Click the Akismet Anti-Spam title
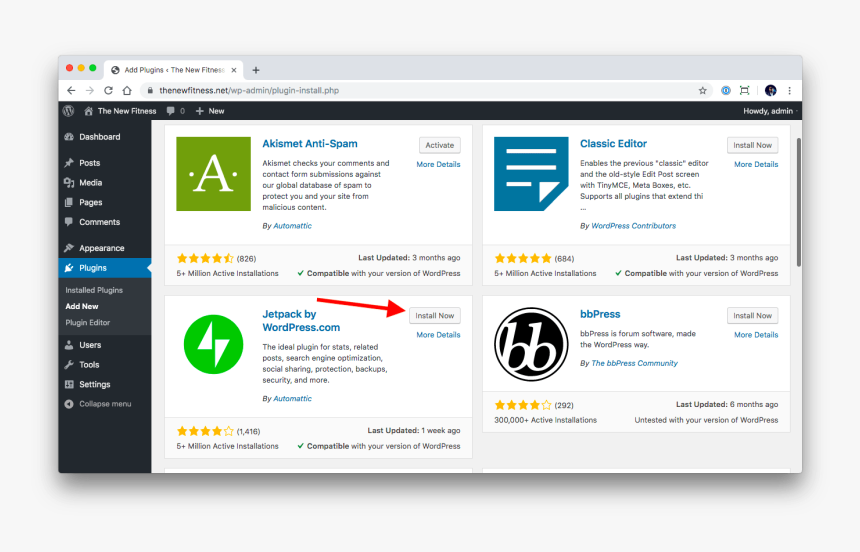The image size is (860, 552). coord(310,144)
